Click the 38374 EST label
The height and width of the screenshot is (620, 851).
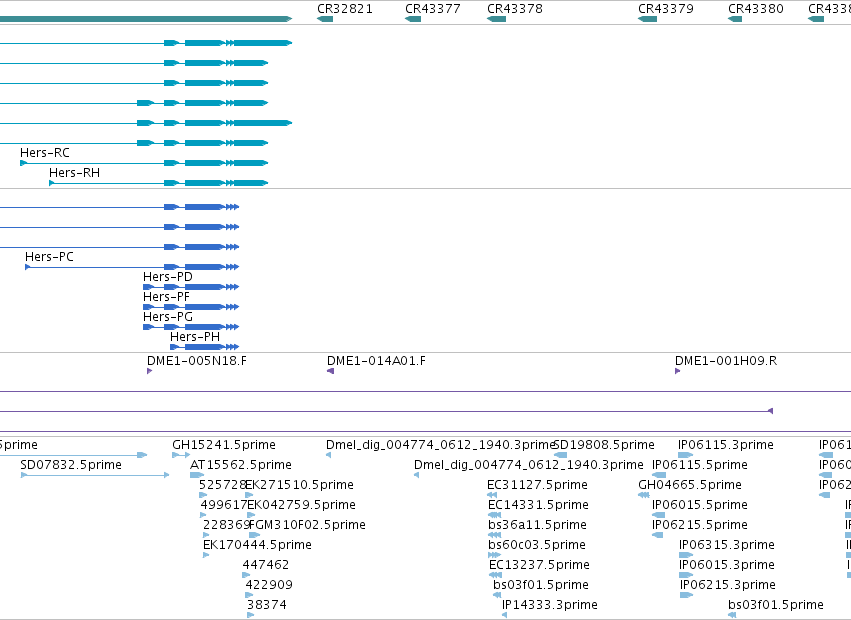(267, 605)
